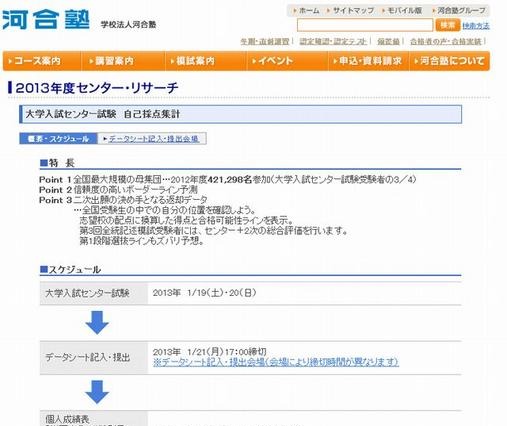
Task: Open the 検索方法 help link
Action: tap(476, 25)
